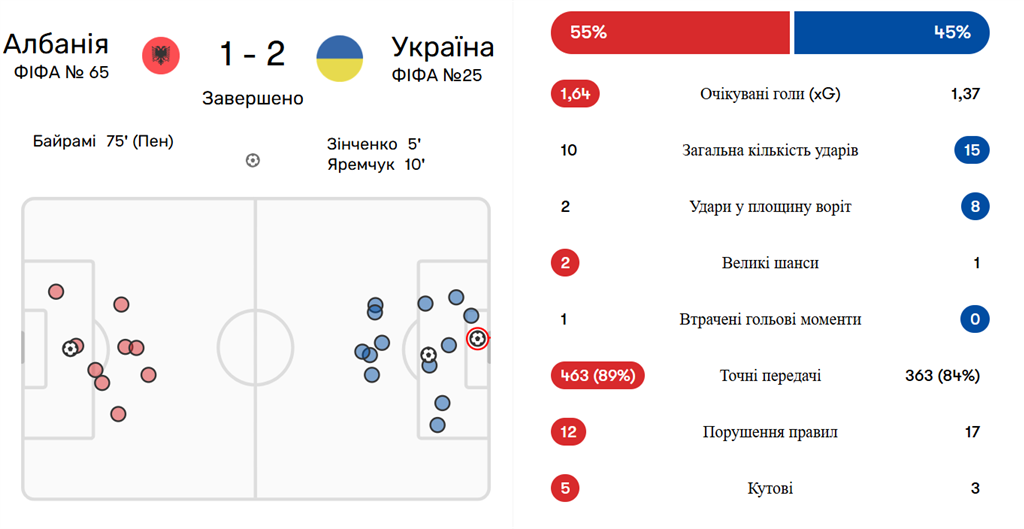Select Ukraine's goal ball near the penalty arc
1024x529 pixels.
pyautogui.click(x=428, y=354)
